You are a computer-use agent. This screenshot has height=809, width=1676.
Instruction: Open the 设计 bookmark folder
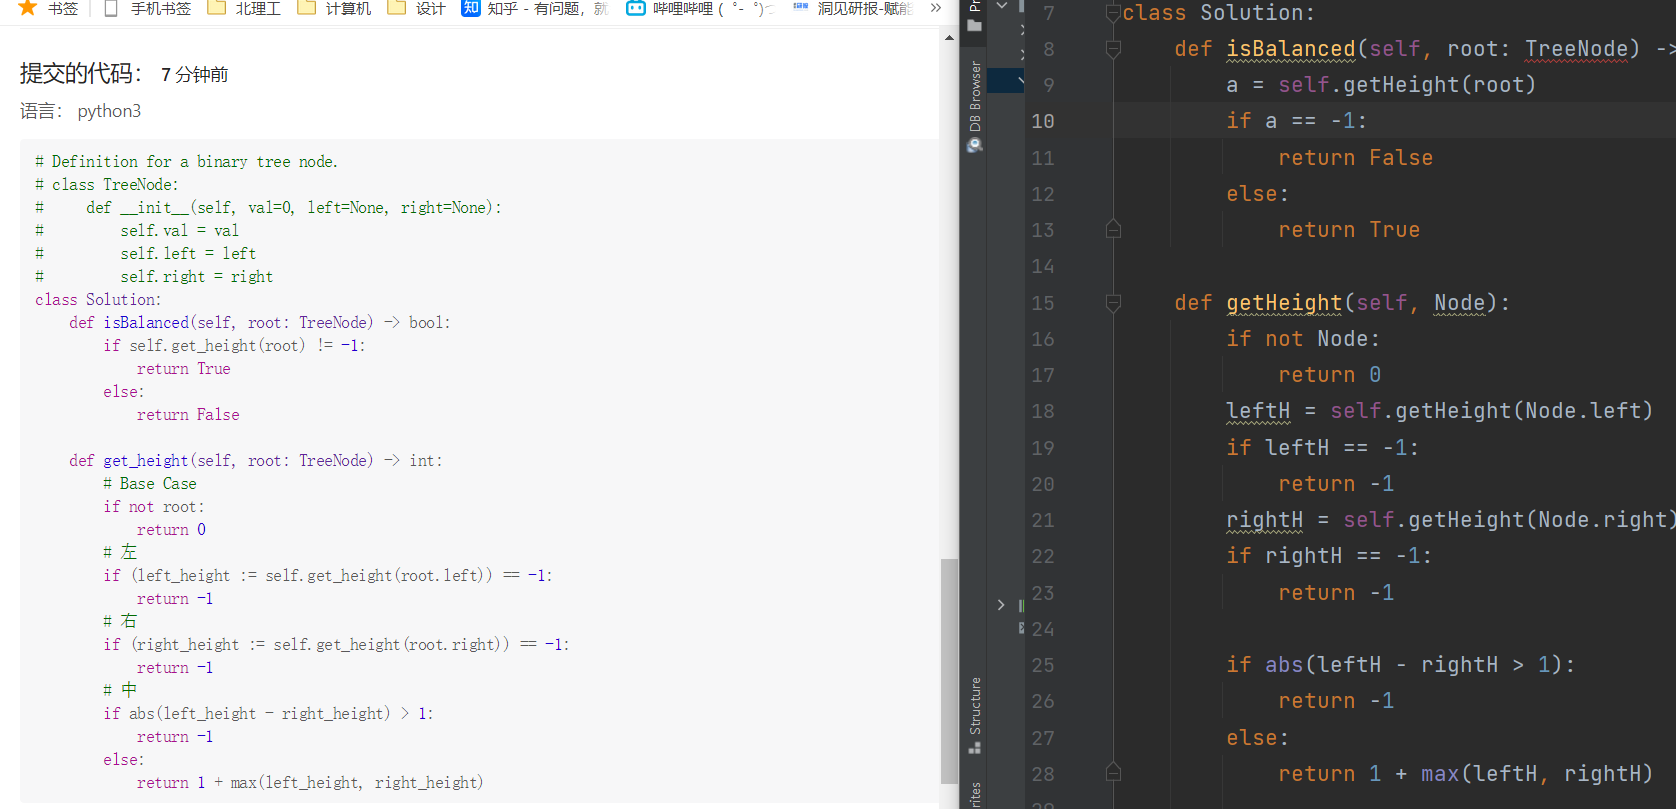pyautogui.click(x=416, y=8)
